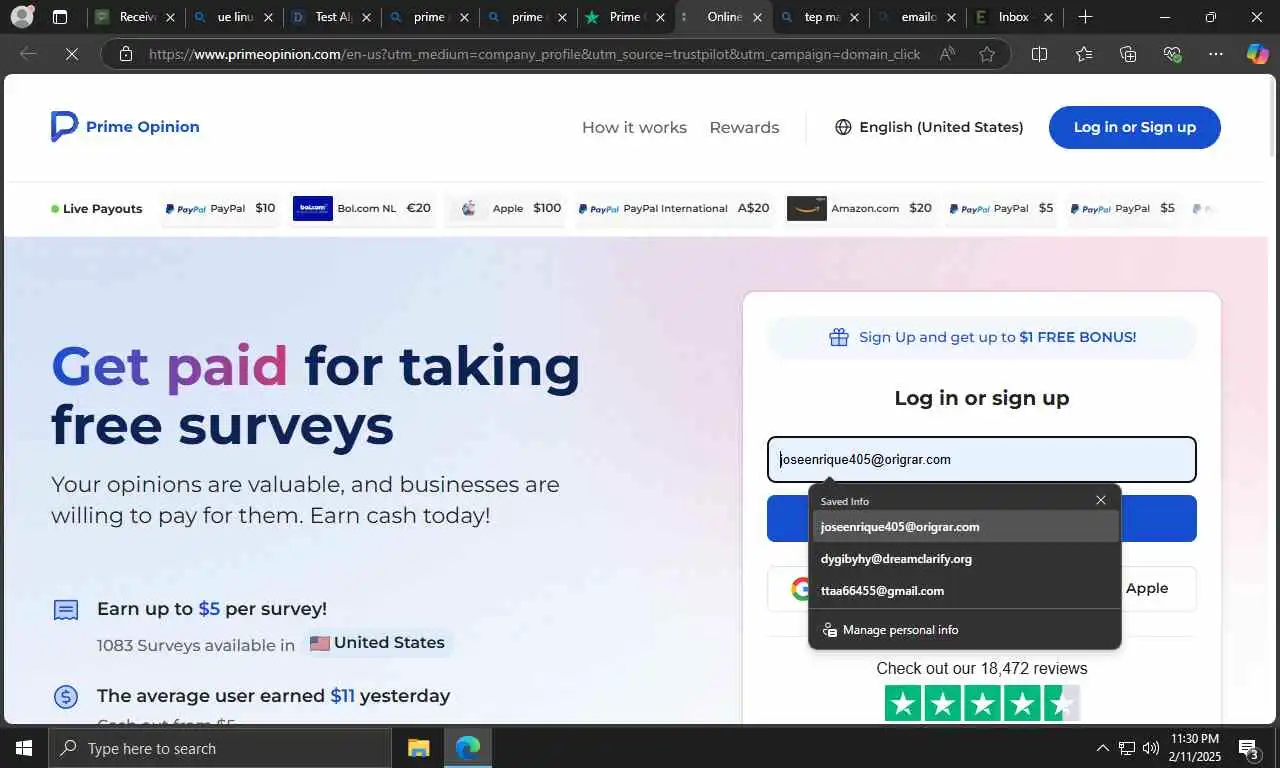Image resolution: width=1280 pixels, height=768 pixels.
Task: Click the Edge taskbar icon
Action: [x=467, y=748]
